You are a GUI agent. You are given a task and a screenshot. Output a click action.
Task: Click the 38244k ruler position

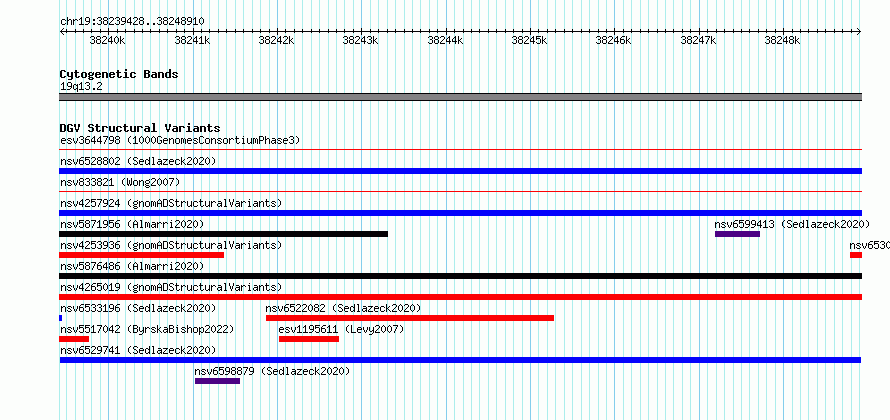point(445,41)
